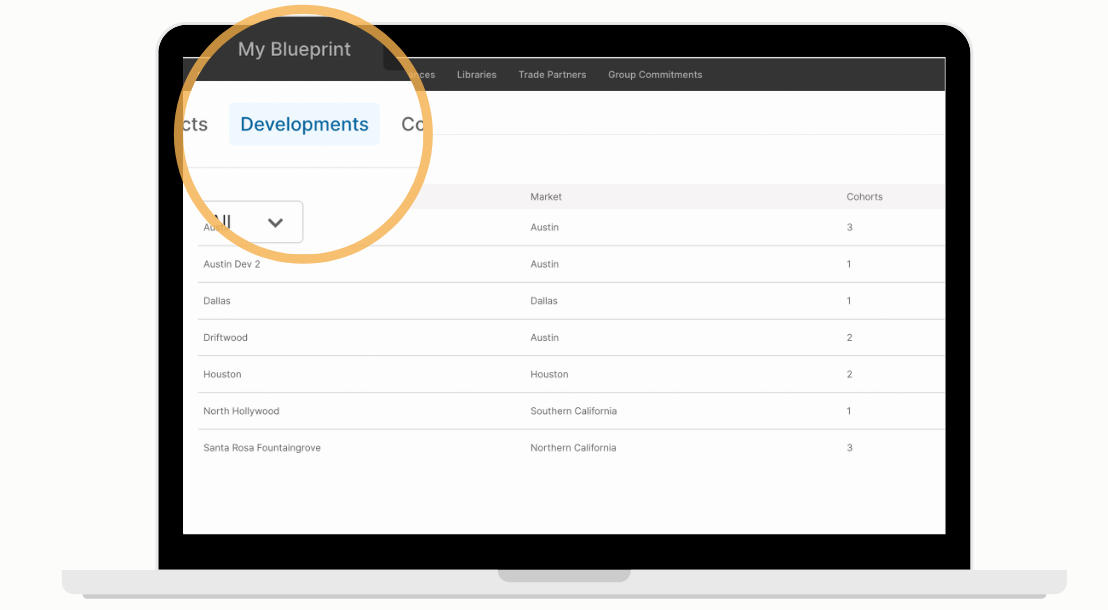Viewport: 1108px width, 610px height.
Task: Click the Houston market cell
Action: coord(549,375)
